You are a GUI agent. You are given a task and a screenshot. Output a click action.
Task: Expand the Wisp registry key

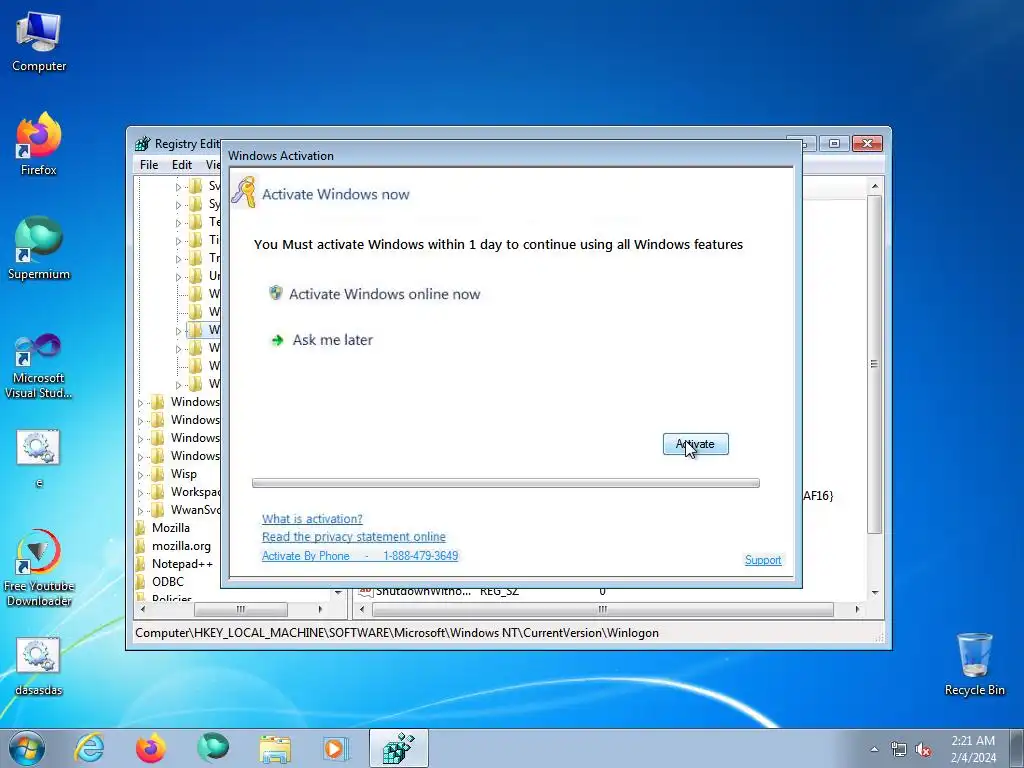point(140,475)
